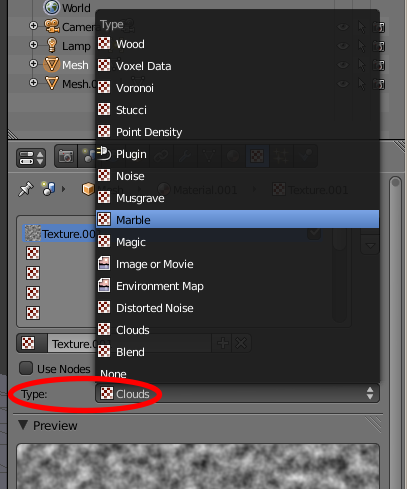
Task: Click the Lamp label in outliner
Action: (76, 46)
